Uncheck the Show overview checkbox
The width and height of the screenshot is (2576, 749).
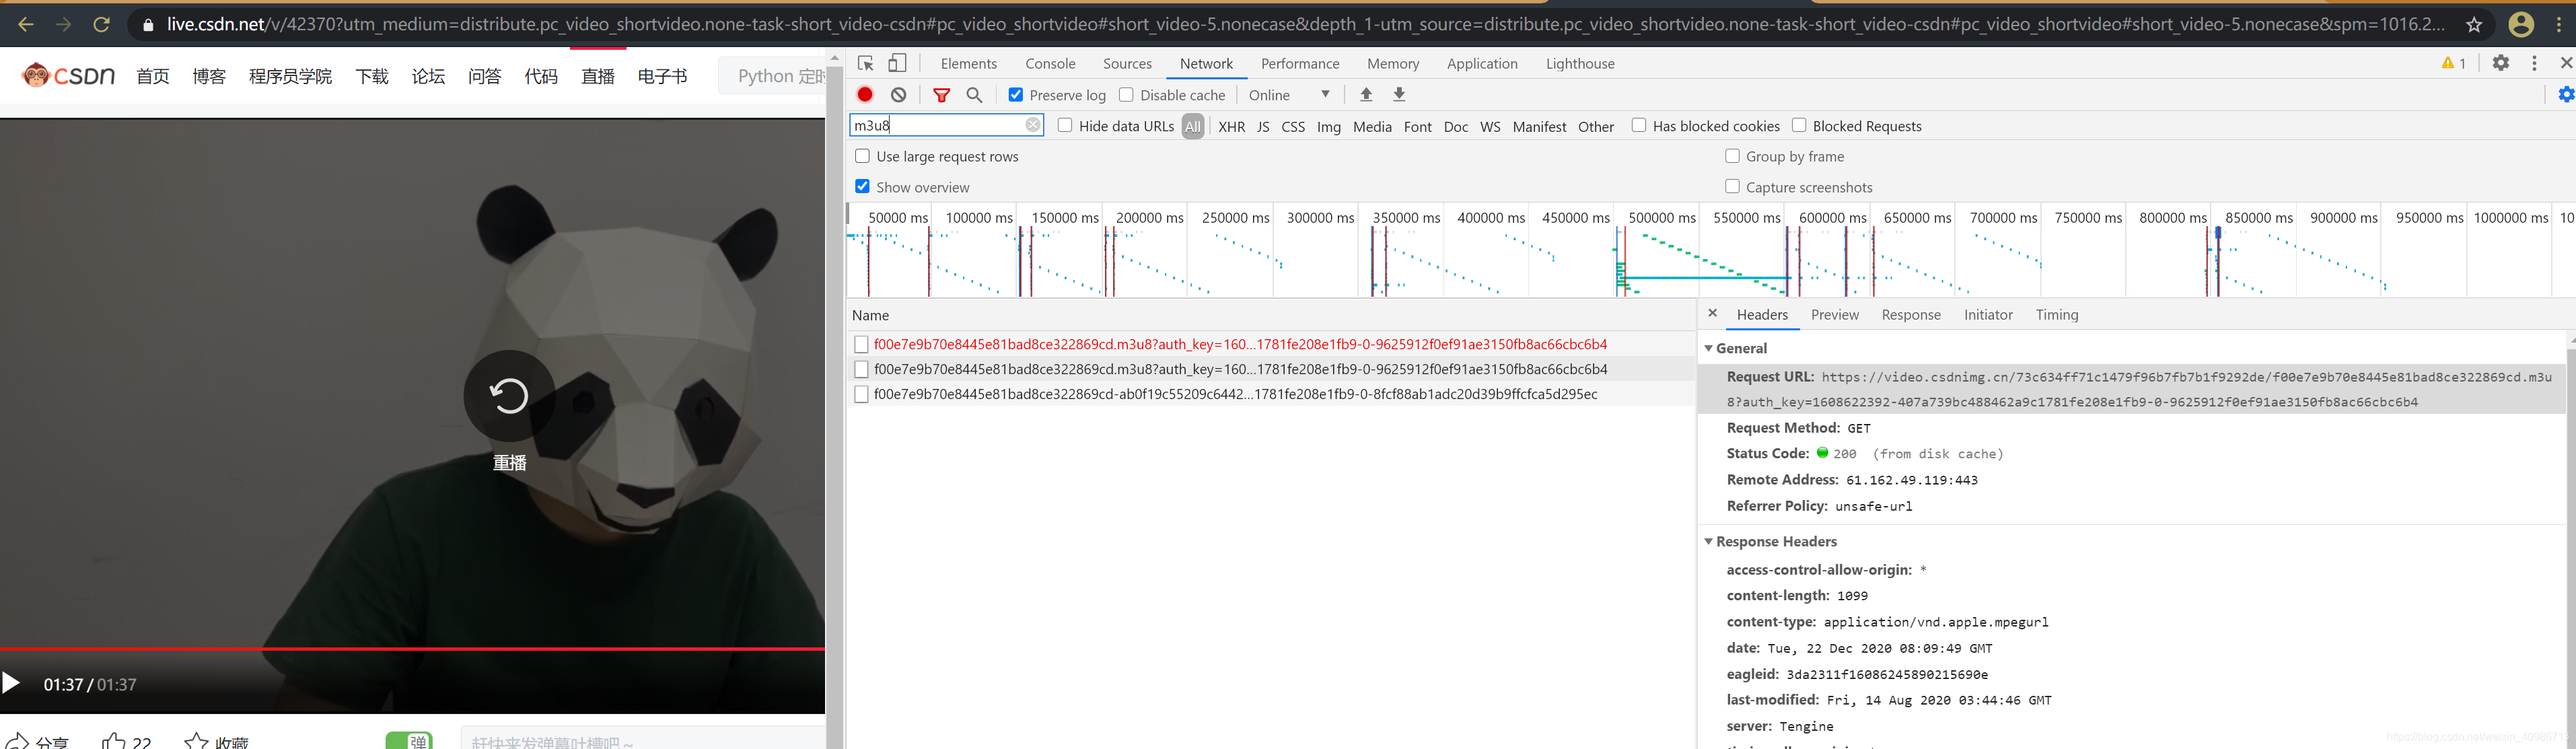pos(862,186)
